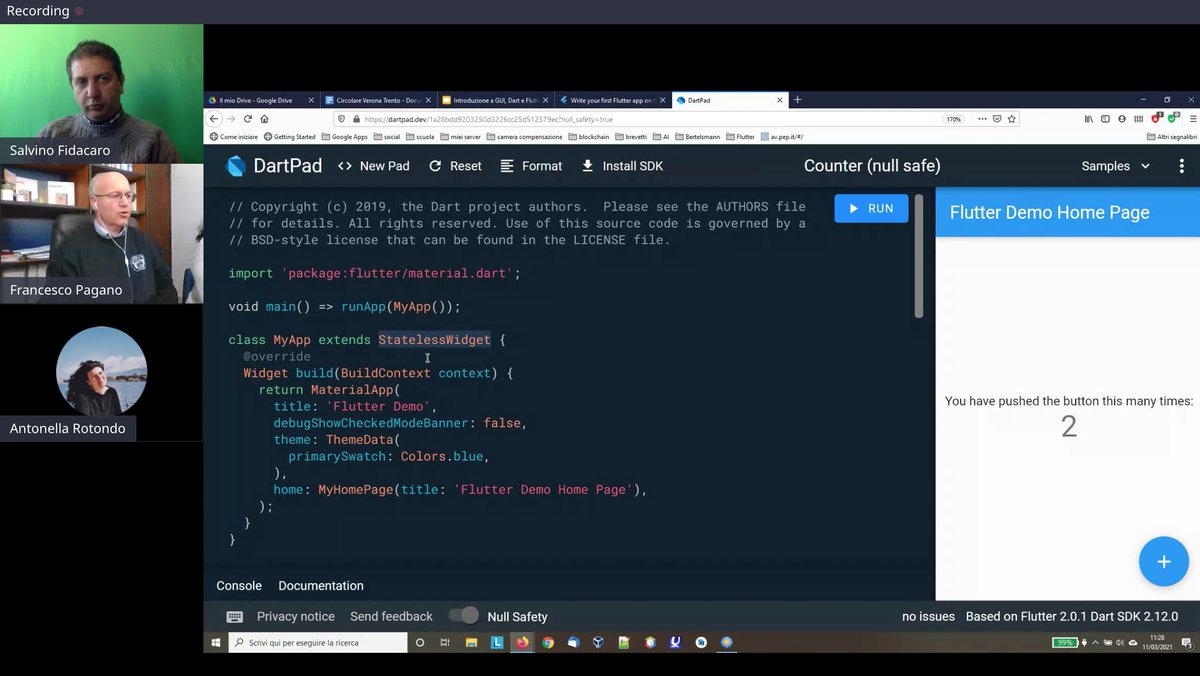Click Cortana circle icon on taskbar
The image size is (1200, 676).
click(420, 642)
